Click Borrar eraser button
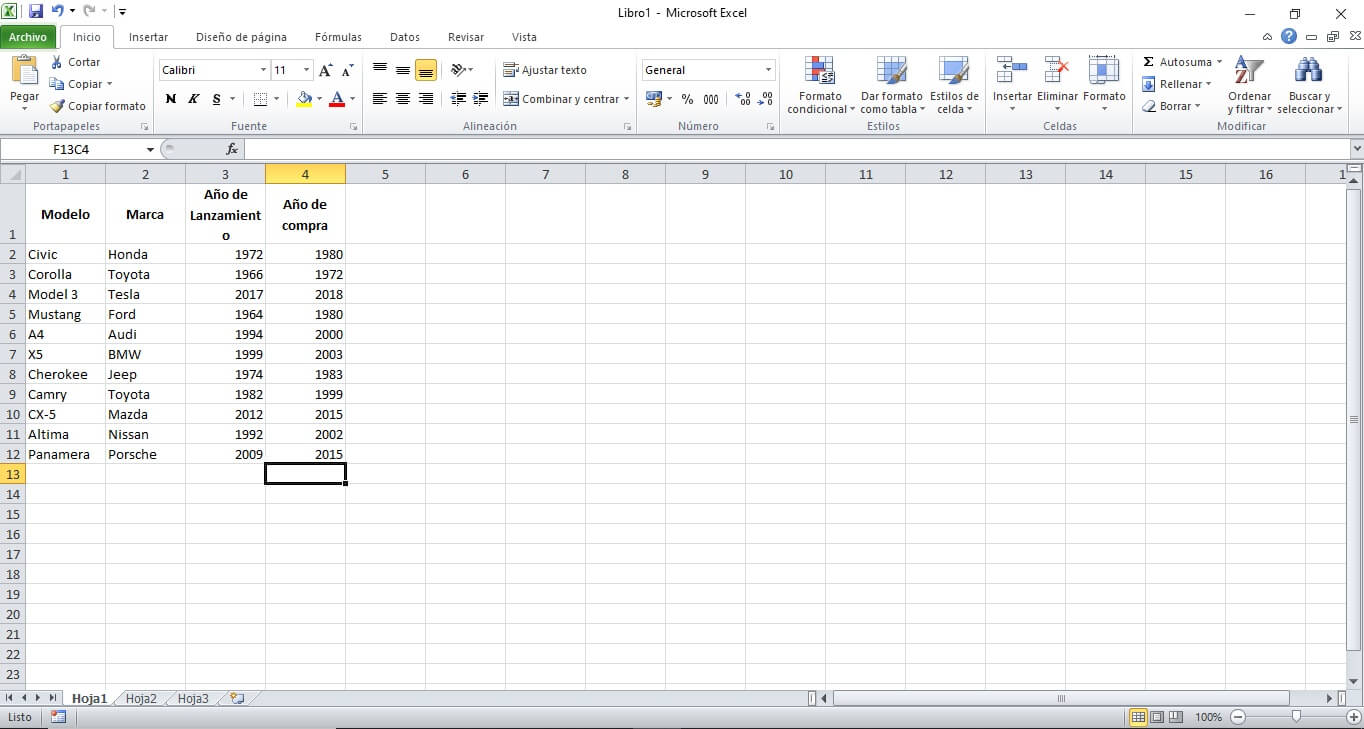This screenshot has width=1364, height=729. [x=1170, y=106]
